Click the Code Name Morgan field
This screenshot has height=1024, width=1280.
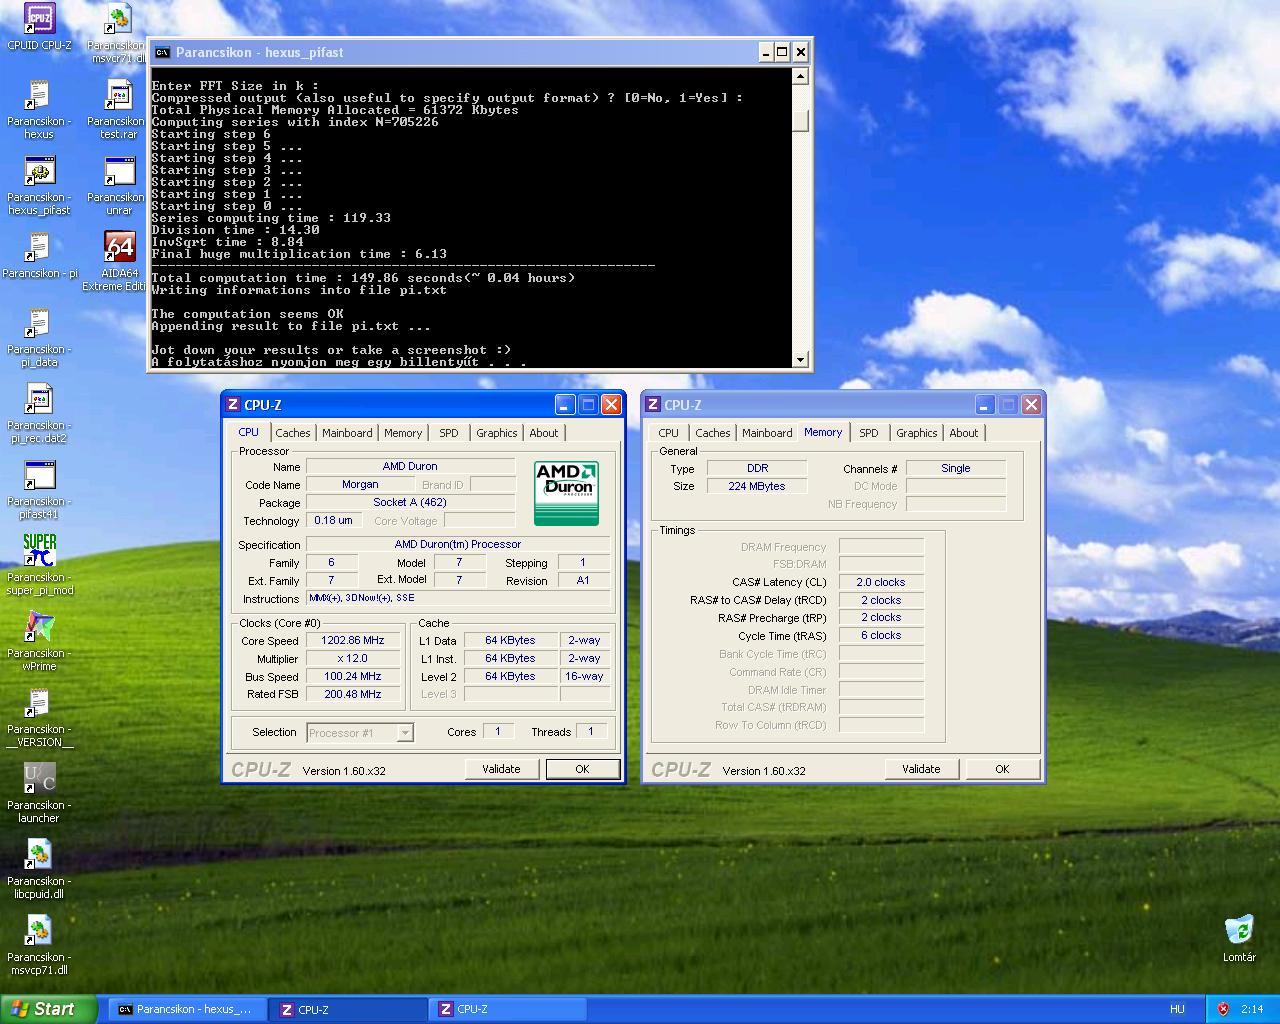(x=360, y=484)
